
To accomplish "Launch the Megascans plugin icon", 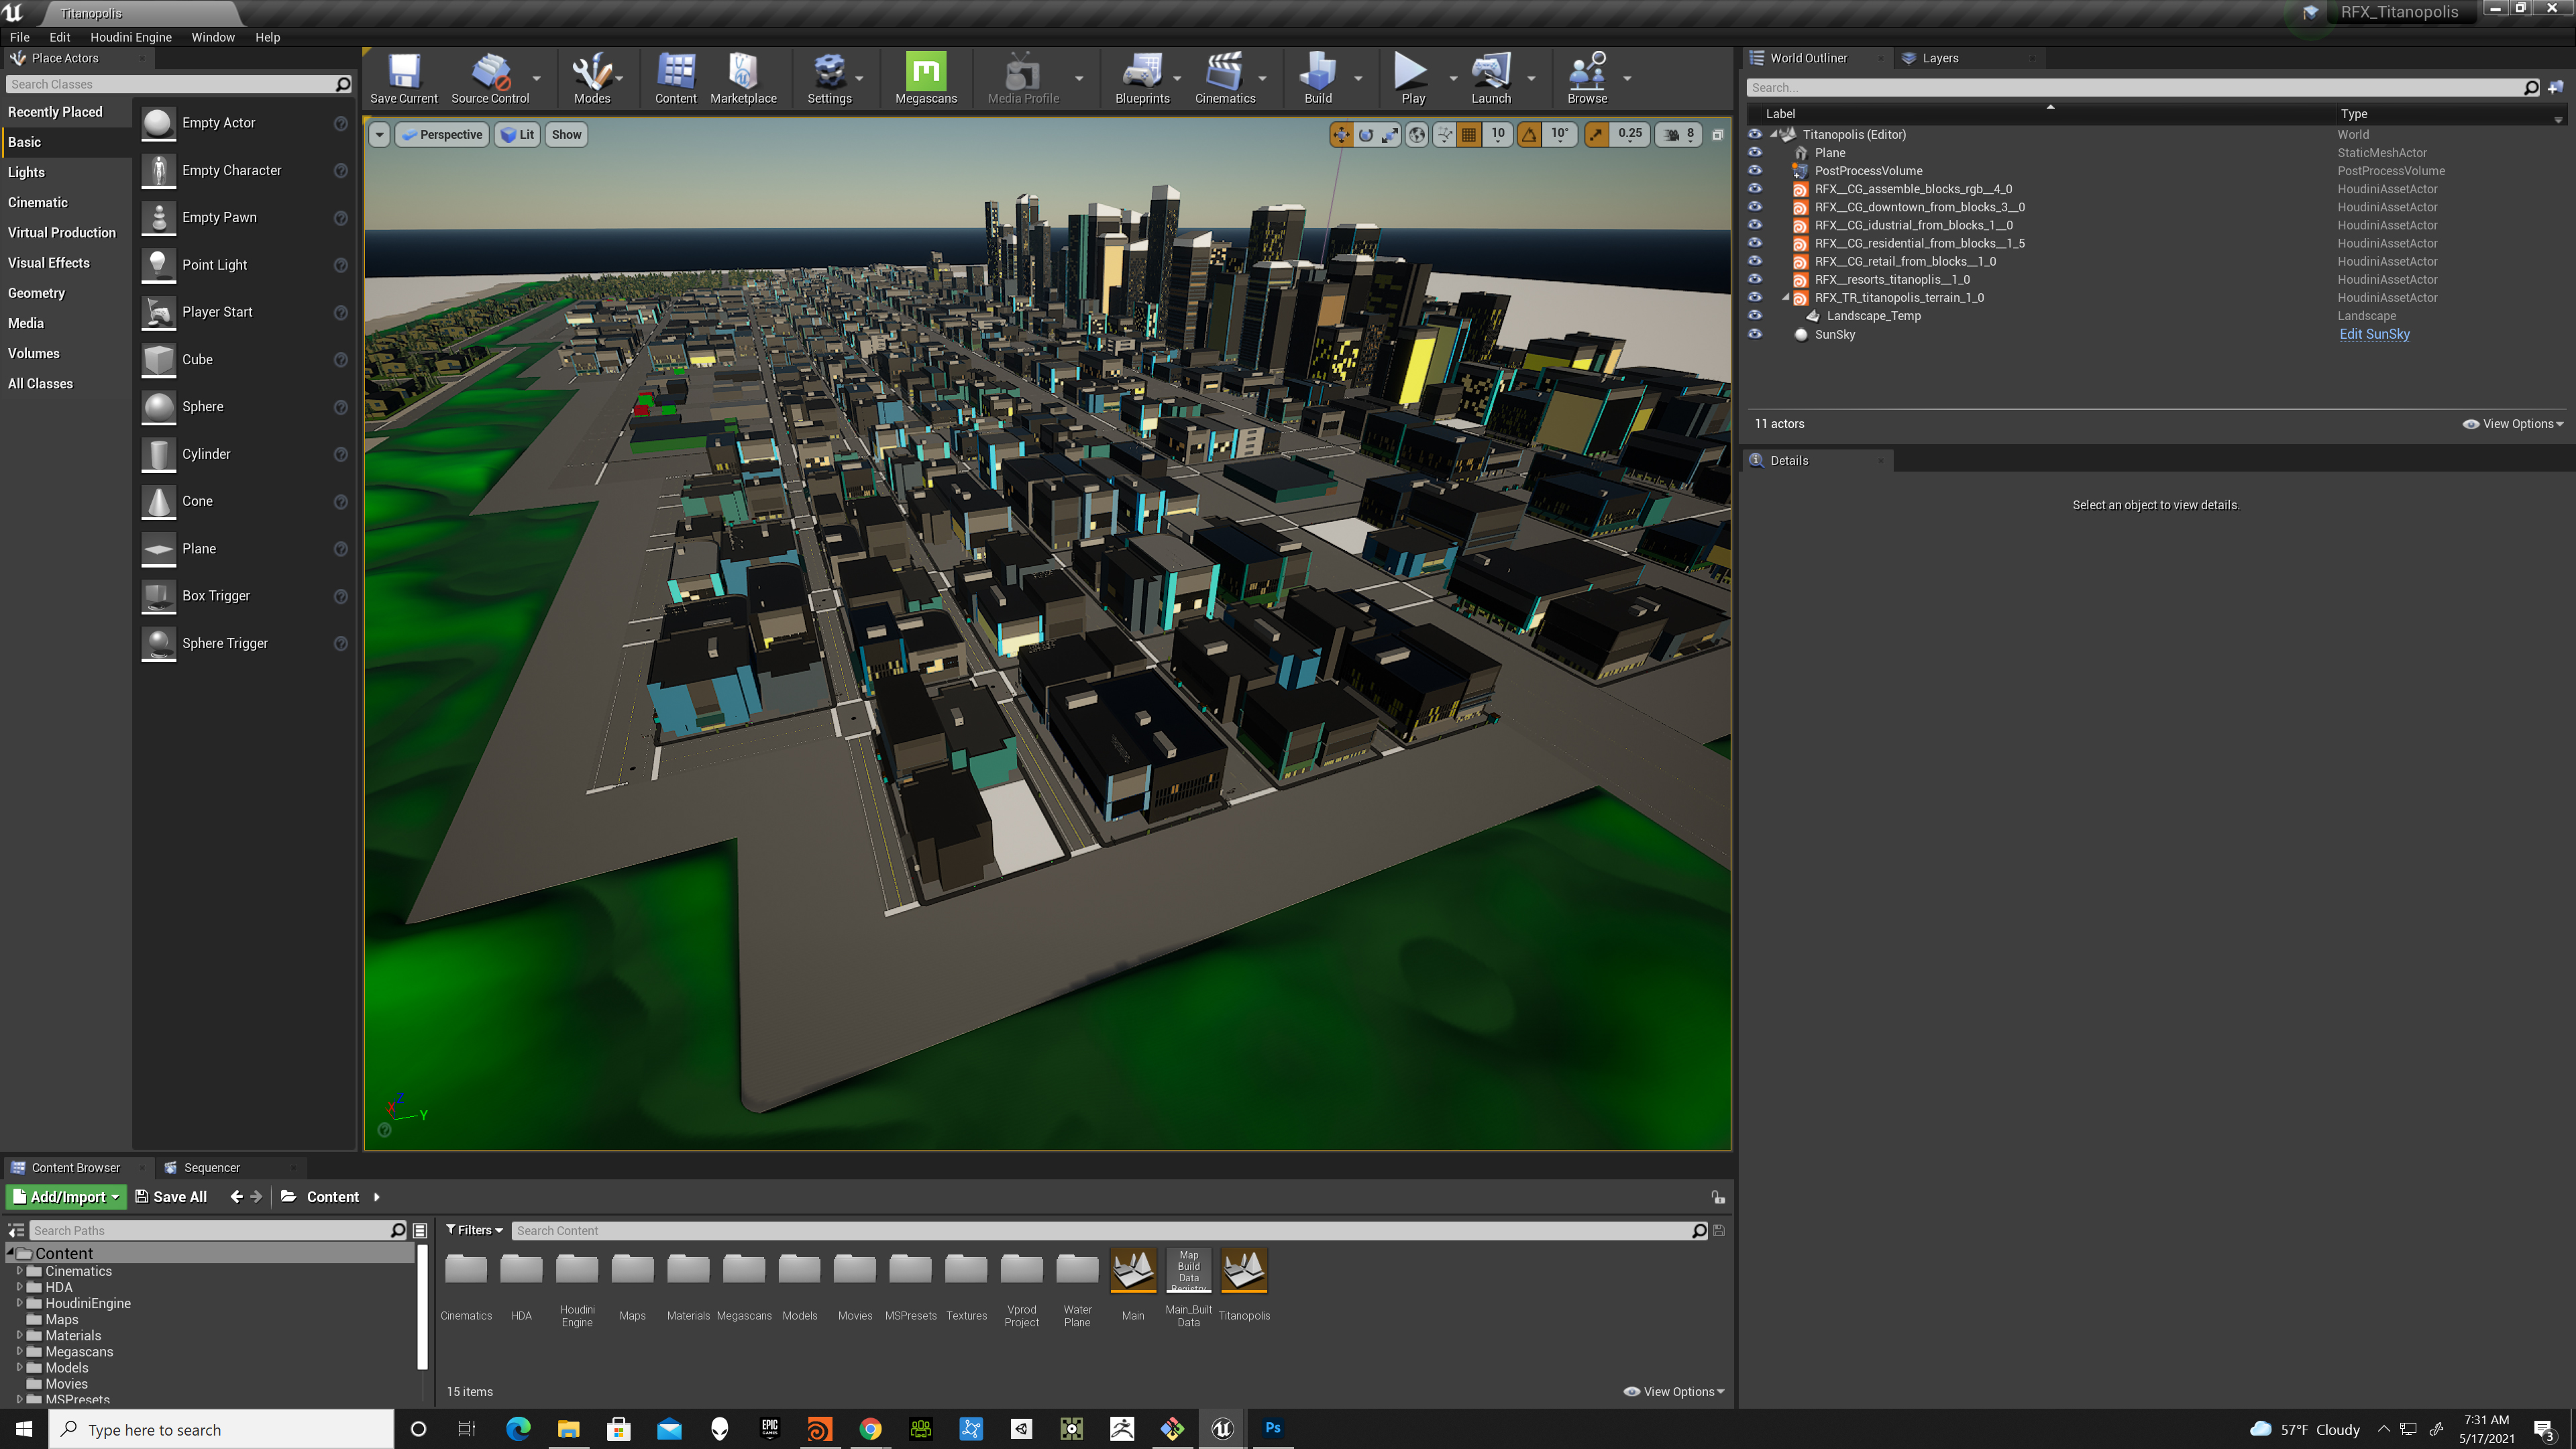I will pyautogui.click(x=925, y=78).
